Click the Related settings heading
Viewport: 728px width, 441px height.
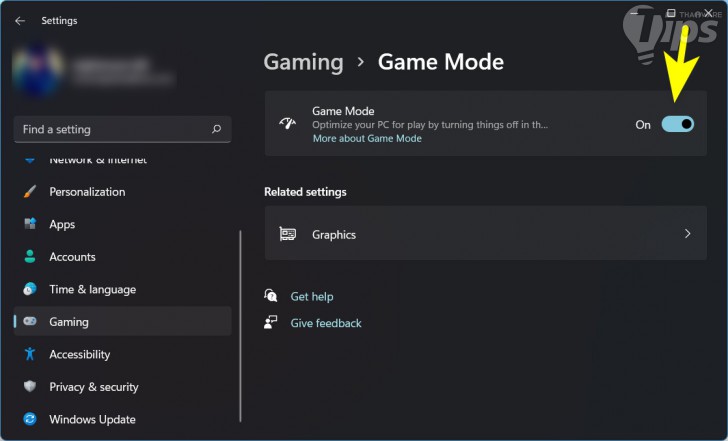306,192
